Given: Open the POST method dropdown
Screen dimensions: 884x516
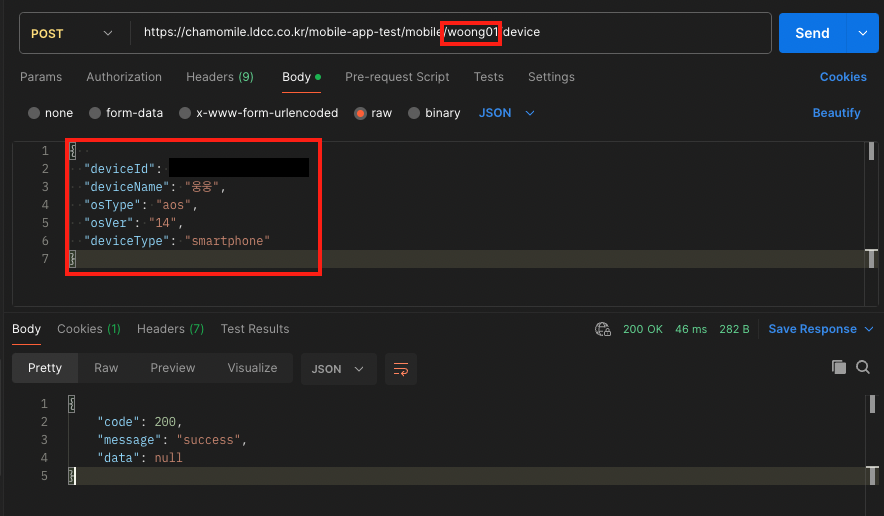Looking at the screenshot, I should [x=70, y=33].
